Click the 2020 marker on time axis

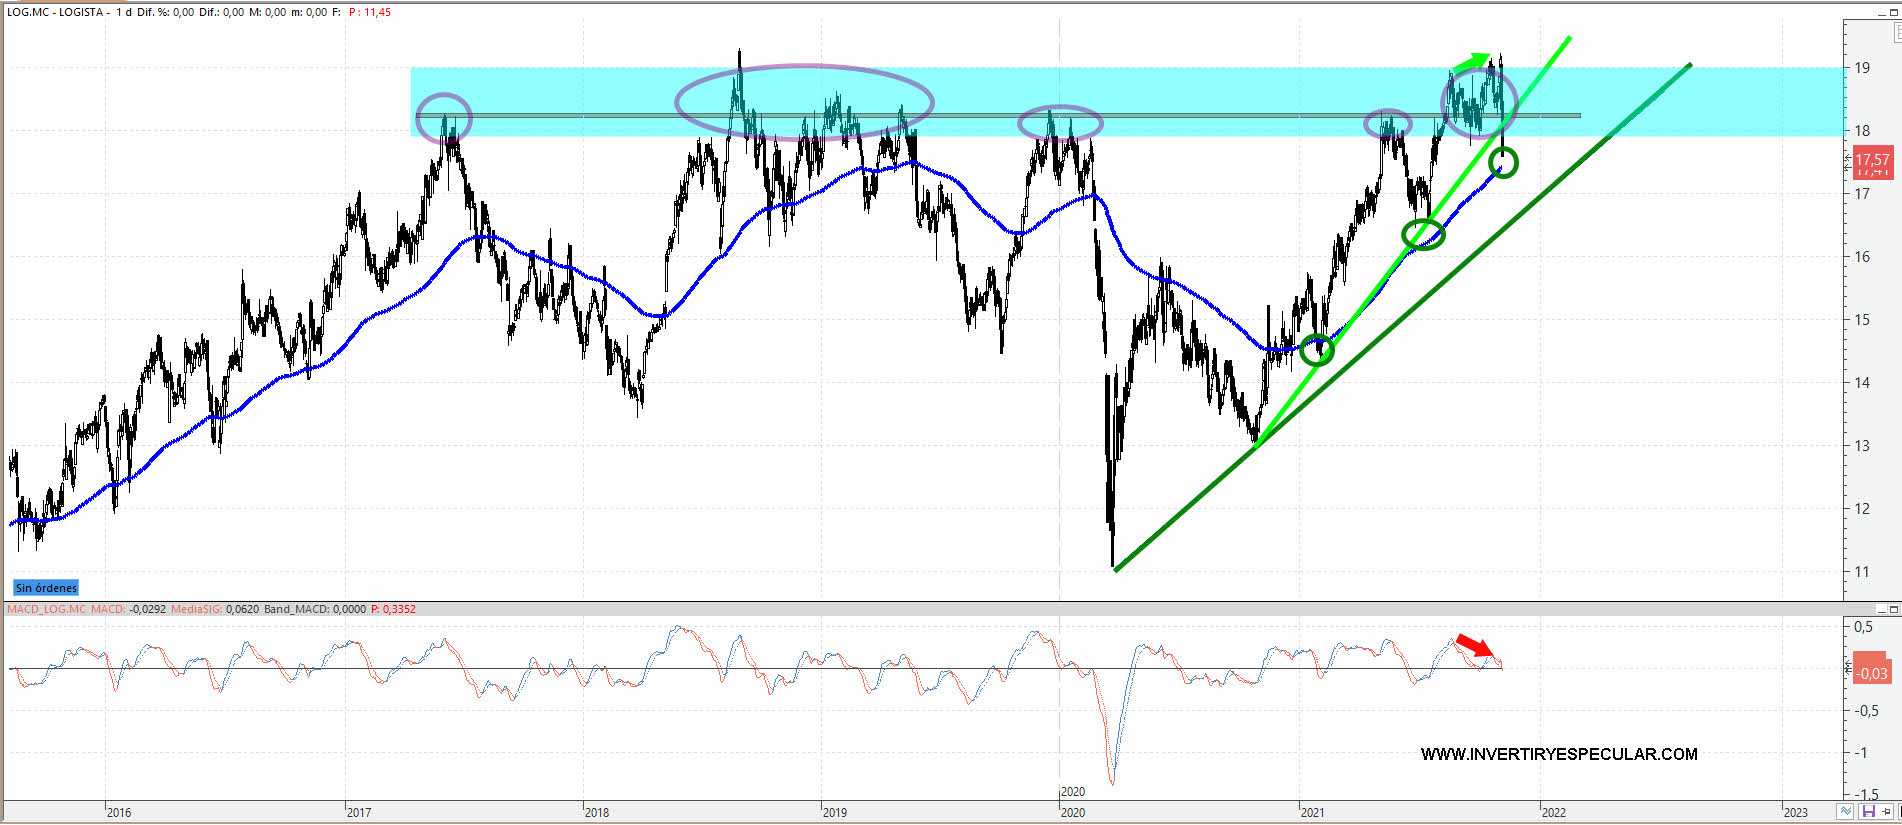pyautogui.click(x=1072, y=812)
